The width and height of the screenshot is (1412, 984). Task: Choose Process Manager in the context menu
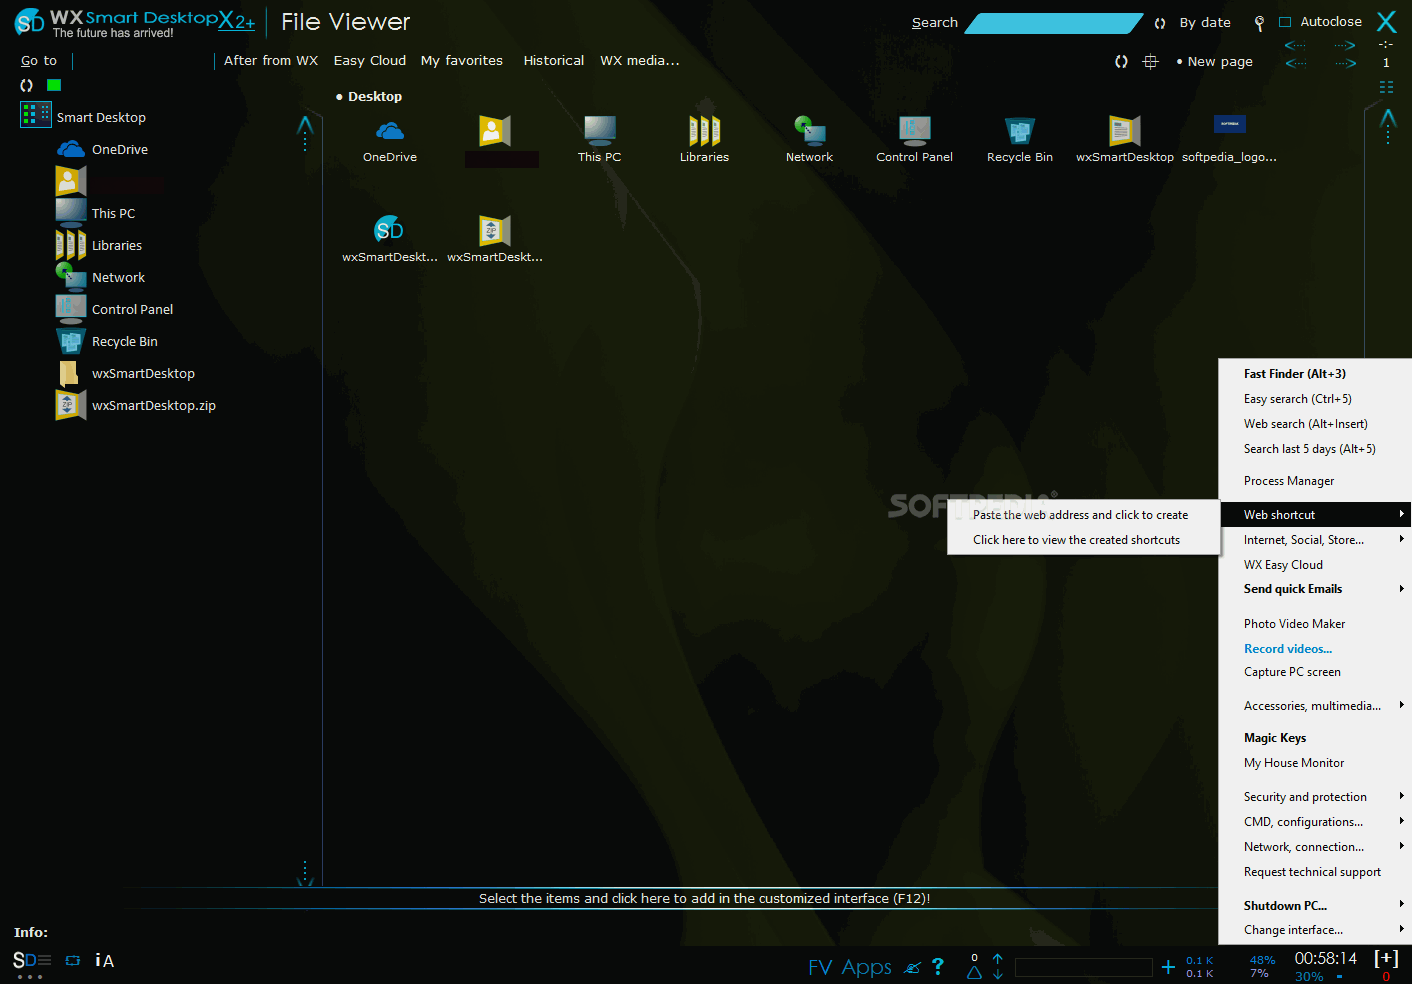[x=1289, y=481]
